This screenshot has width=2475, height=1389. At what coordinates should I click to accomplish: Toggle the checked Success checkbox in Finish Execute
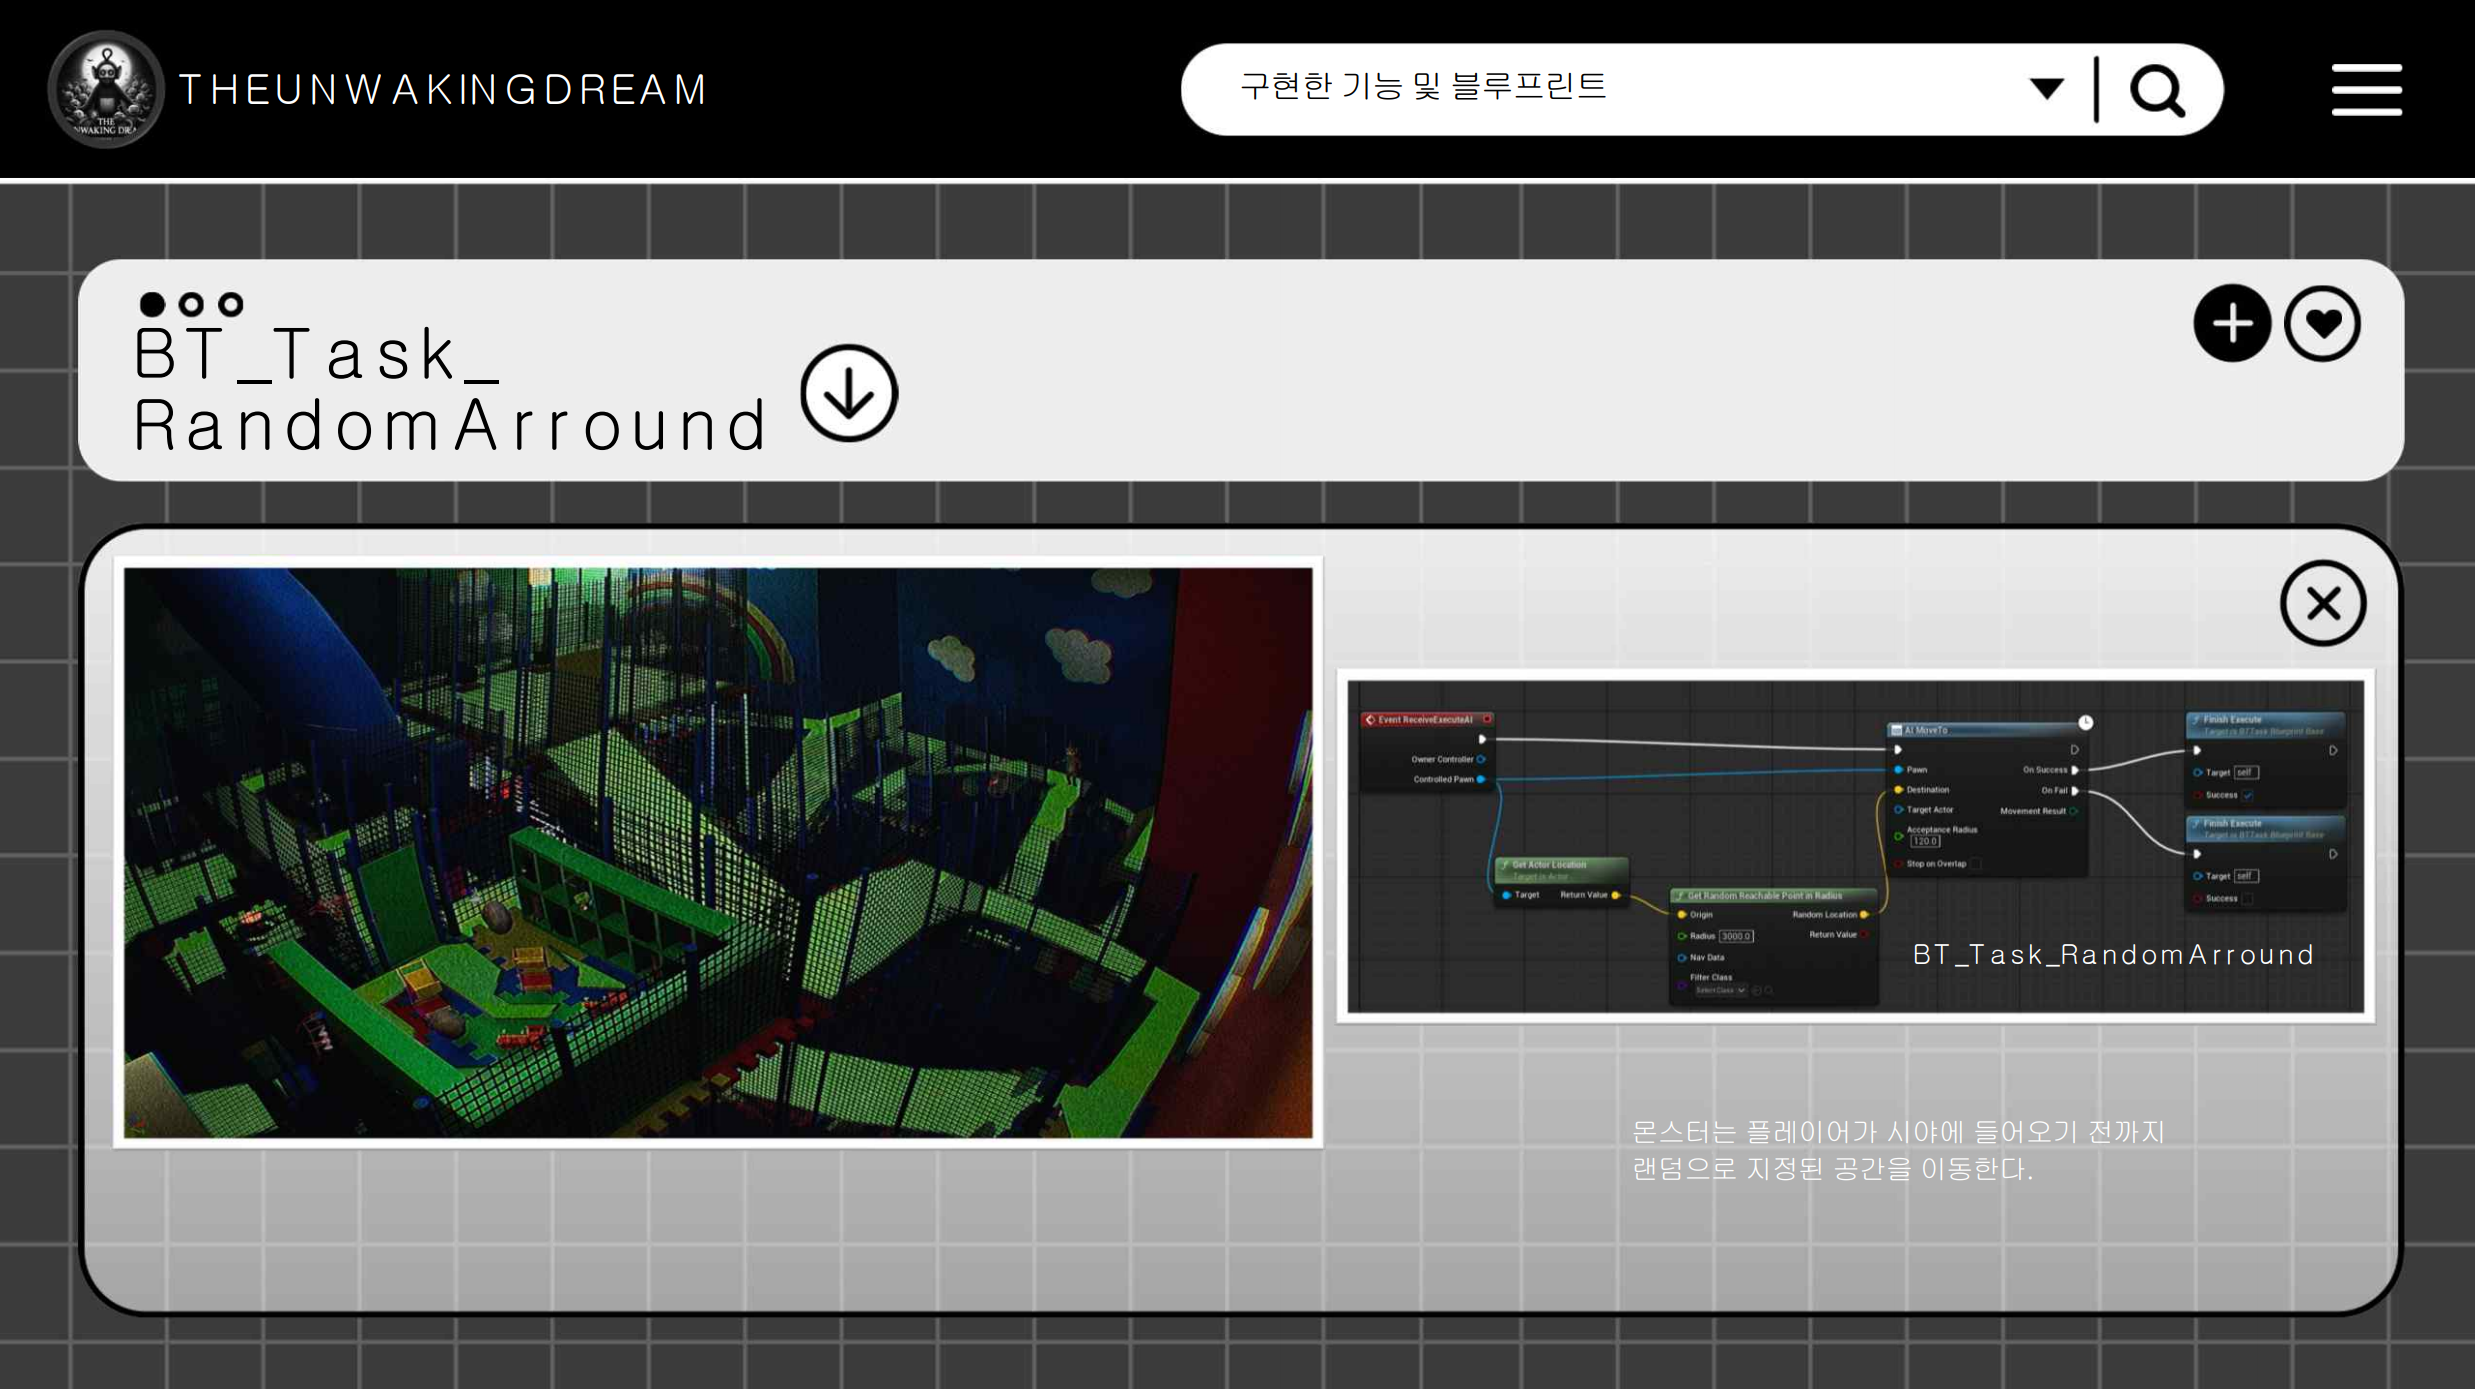pos(2248,796)
